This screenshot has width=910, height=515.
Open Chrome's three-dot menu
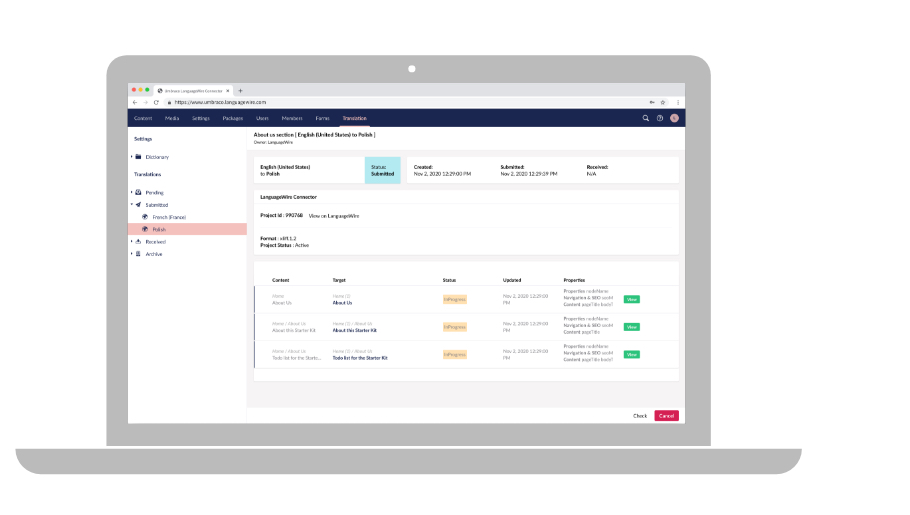coord(677,102)
